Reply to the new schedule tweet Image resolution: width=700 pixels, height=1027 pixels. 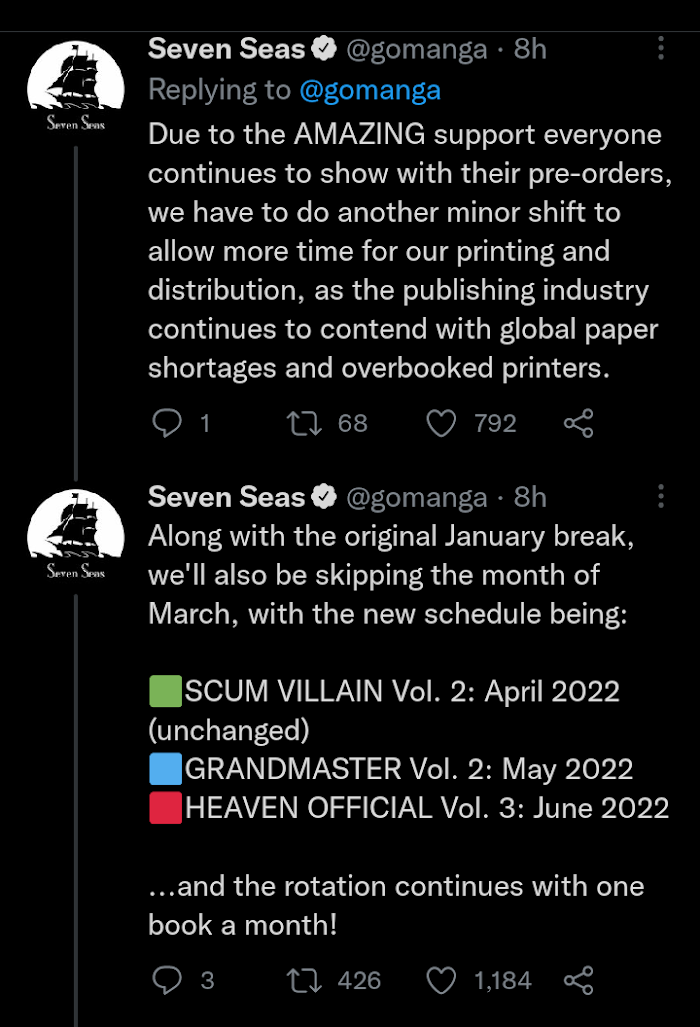pyautogui.click(x=166, y=980)
